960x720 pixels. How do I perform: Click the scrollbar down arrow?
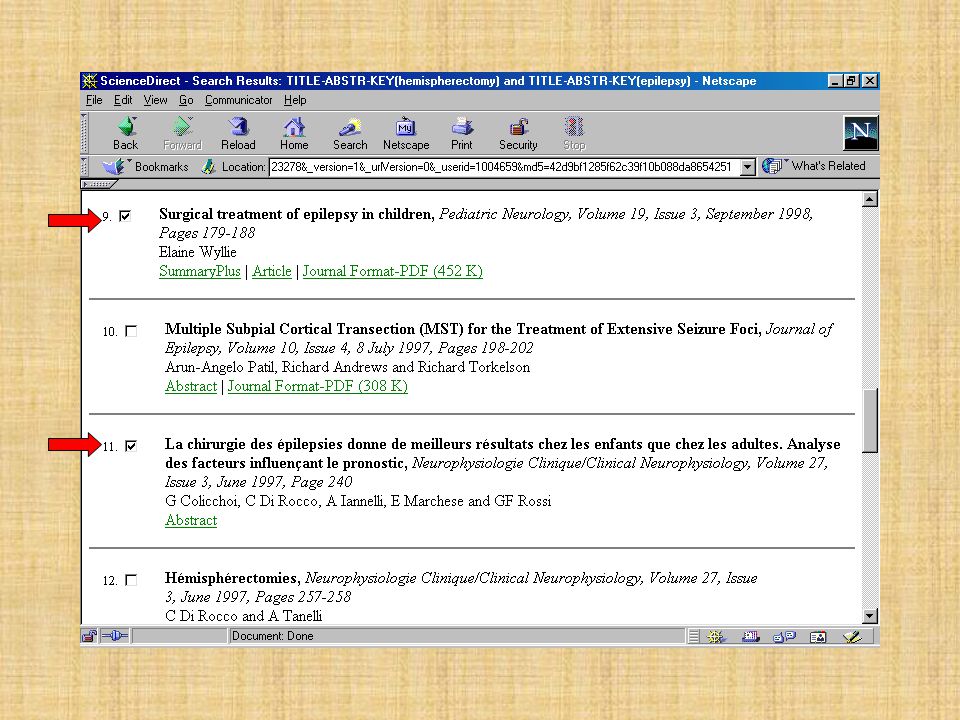pos(869,616)
